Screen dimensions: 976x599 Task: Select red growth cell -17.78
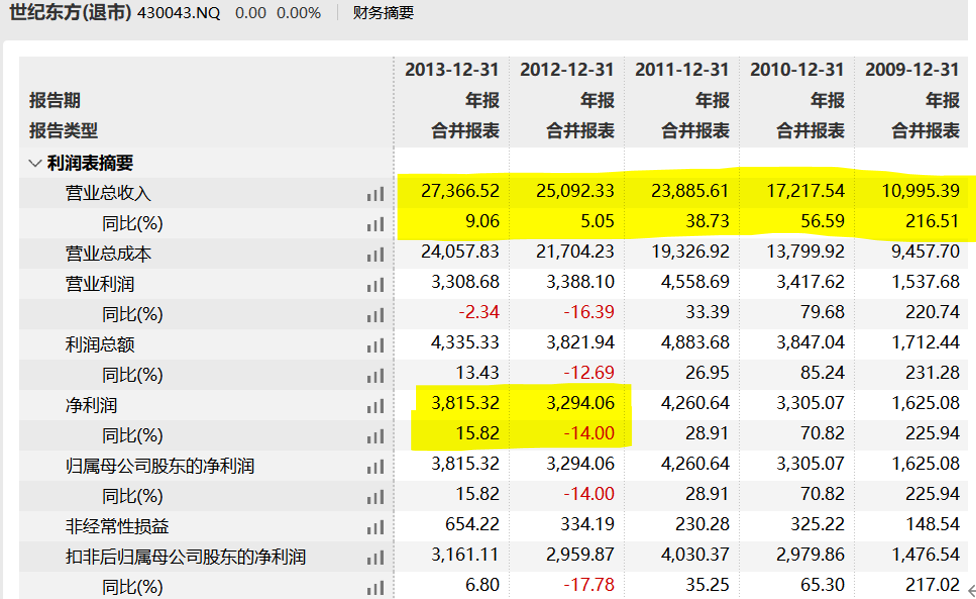point(589,585)
